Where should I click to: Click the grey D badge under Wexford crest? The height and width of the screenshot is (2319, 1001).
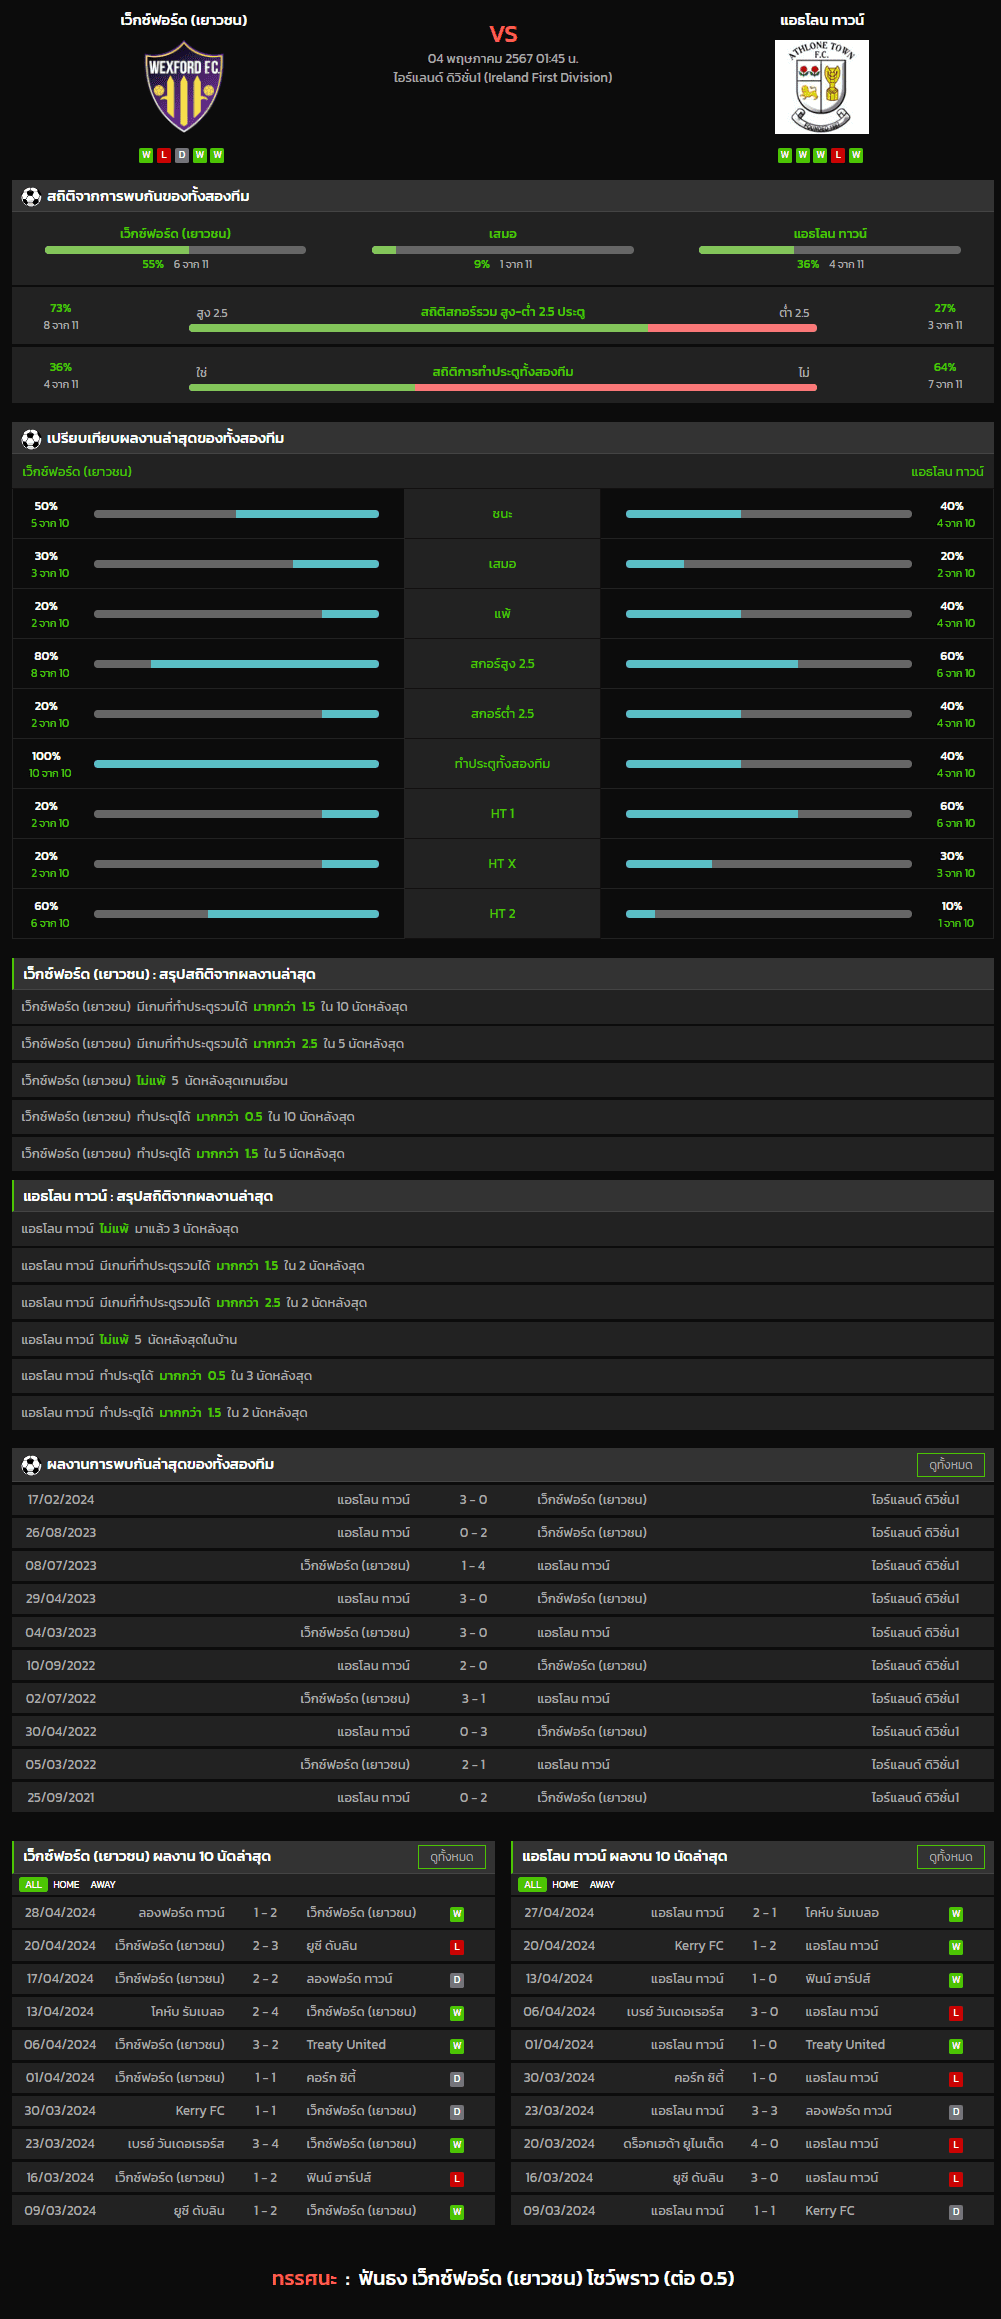click(x=182, y=155)
